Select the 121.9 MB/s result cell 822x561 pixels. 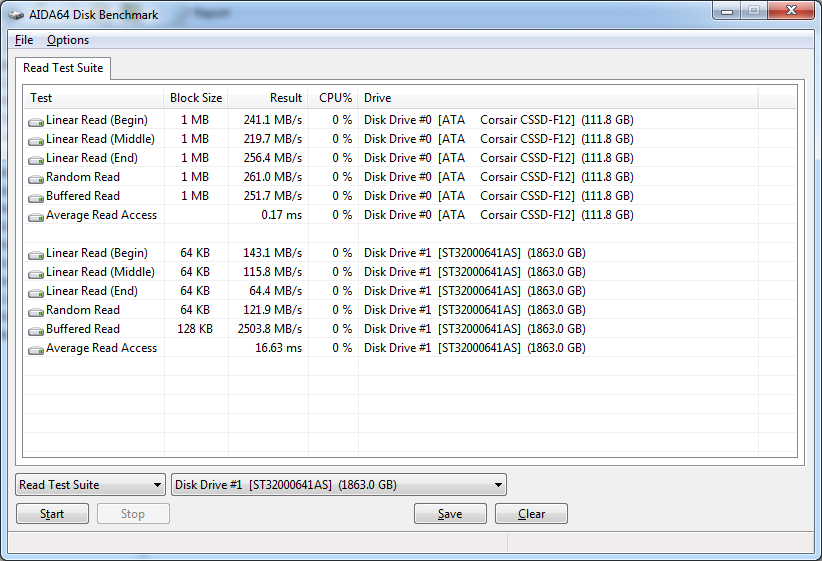pos(273,310)
